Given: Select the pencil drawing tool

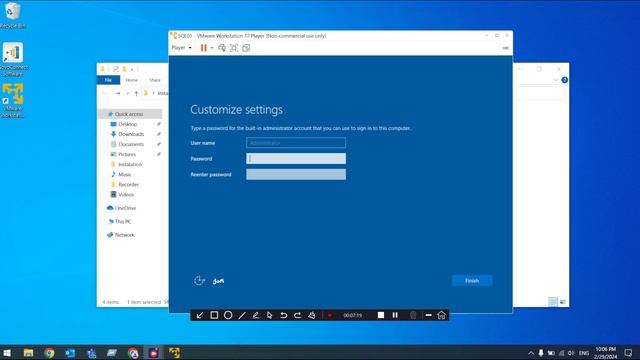Looking at the screenshot, I should (x=256, y=315).
